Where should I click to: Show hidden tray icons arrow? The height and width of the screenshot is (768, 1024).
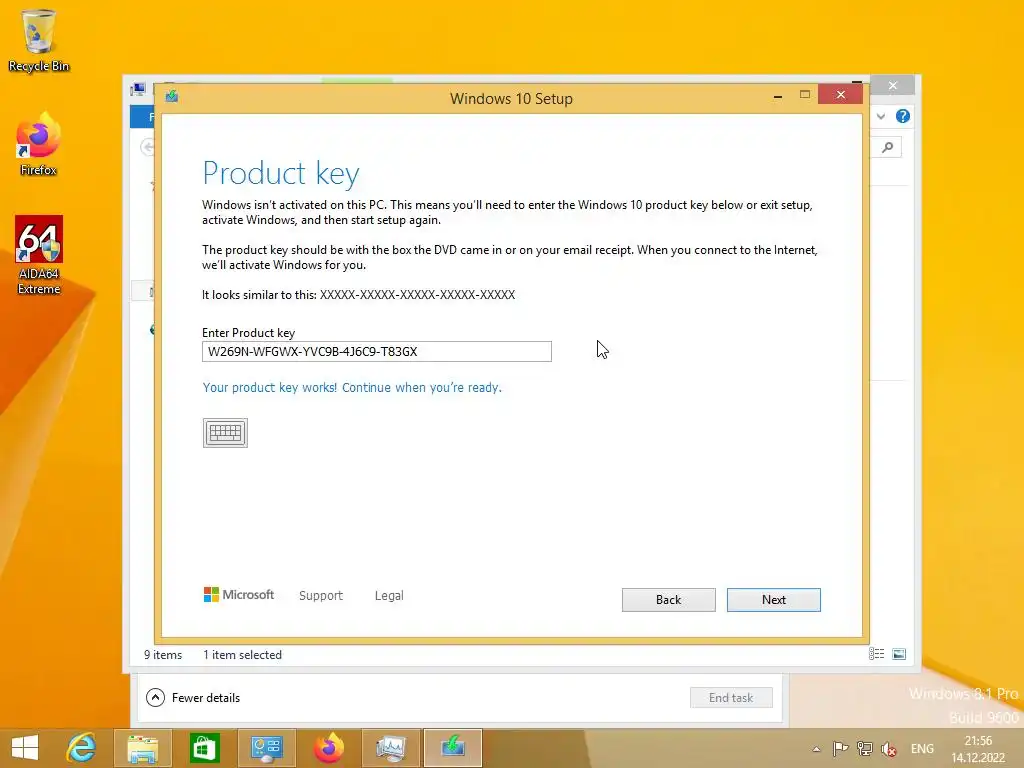pos(816,749)
